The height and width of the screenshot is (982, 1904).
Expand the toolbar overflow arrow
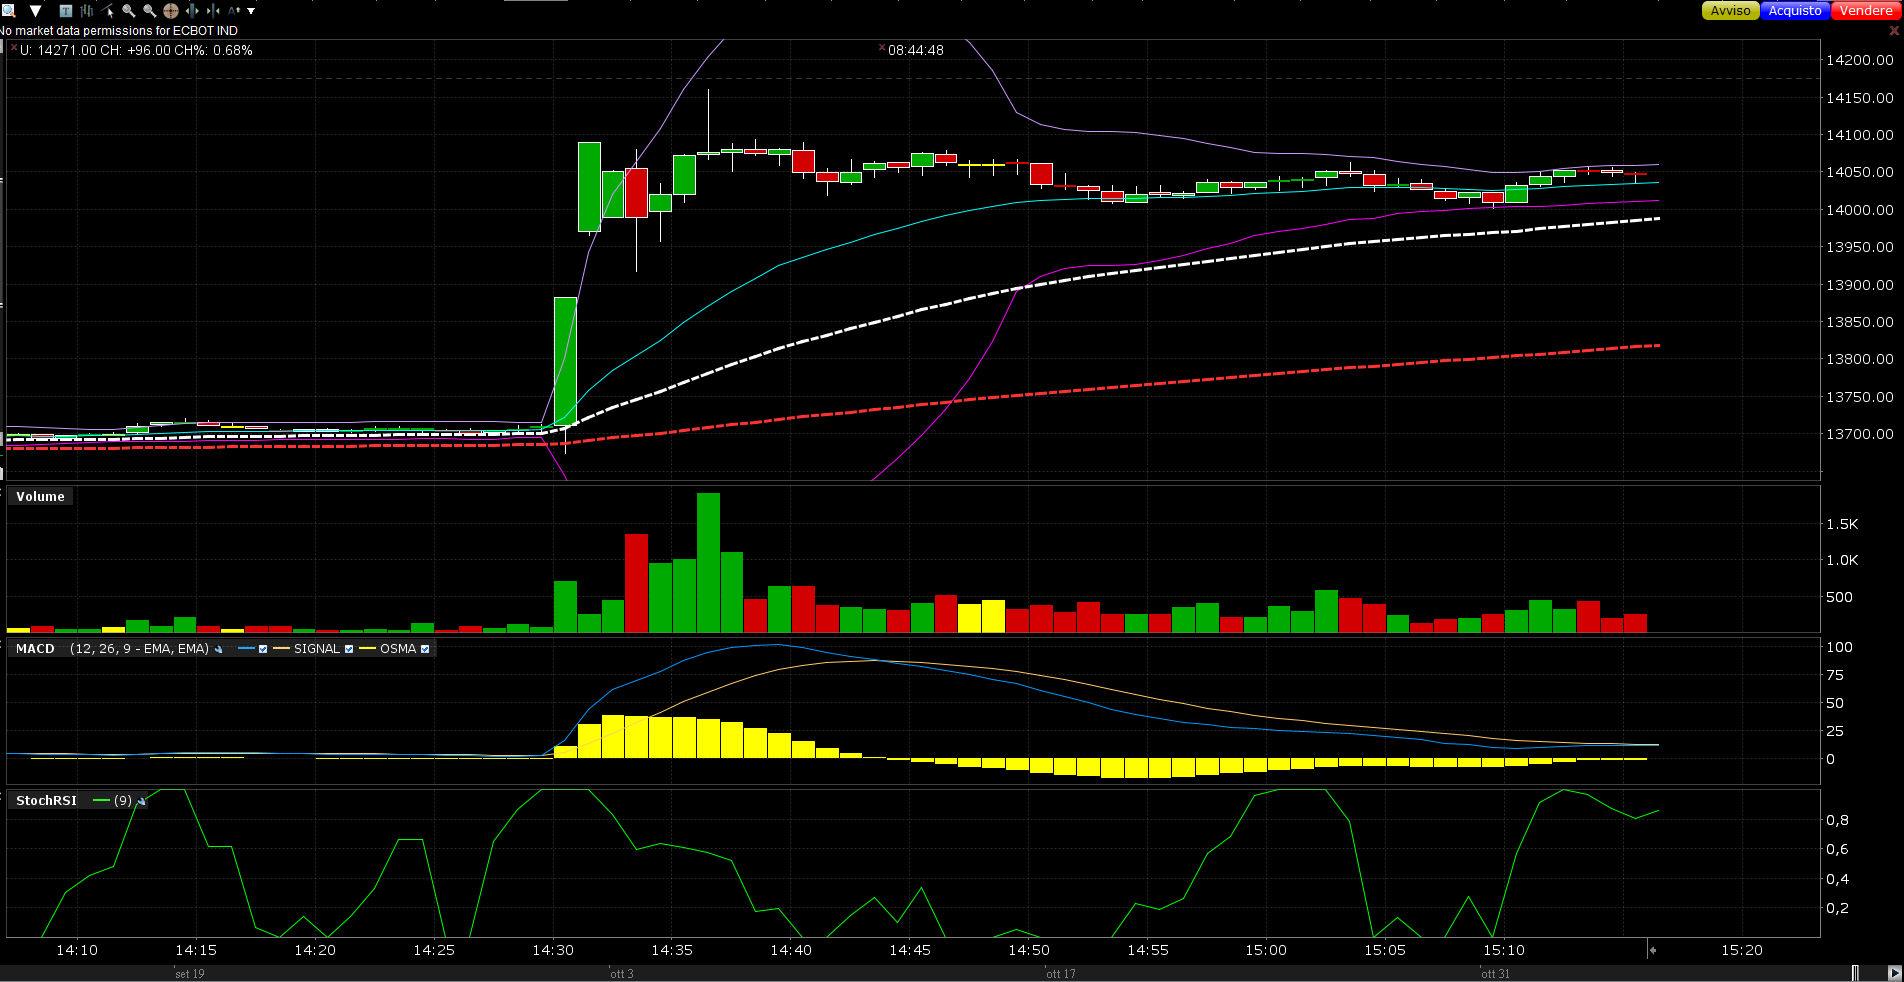tap(251, 11)
